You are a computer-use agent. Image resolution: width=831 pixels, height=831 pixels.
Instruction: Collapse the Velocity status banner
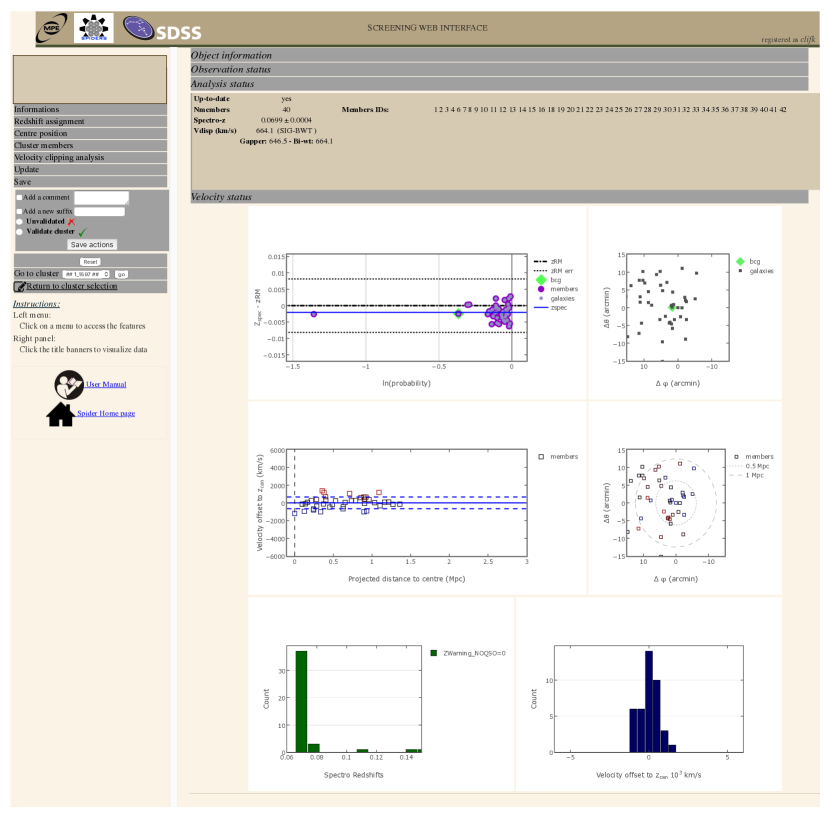click(x=499, y=197)
